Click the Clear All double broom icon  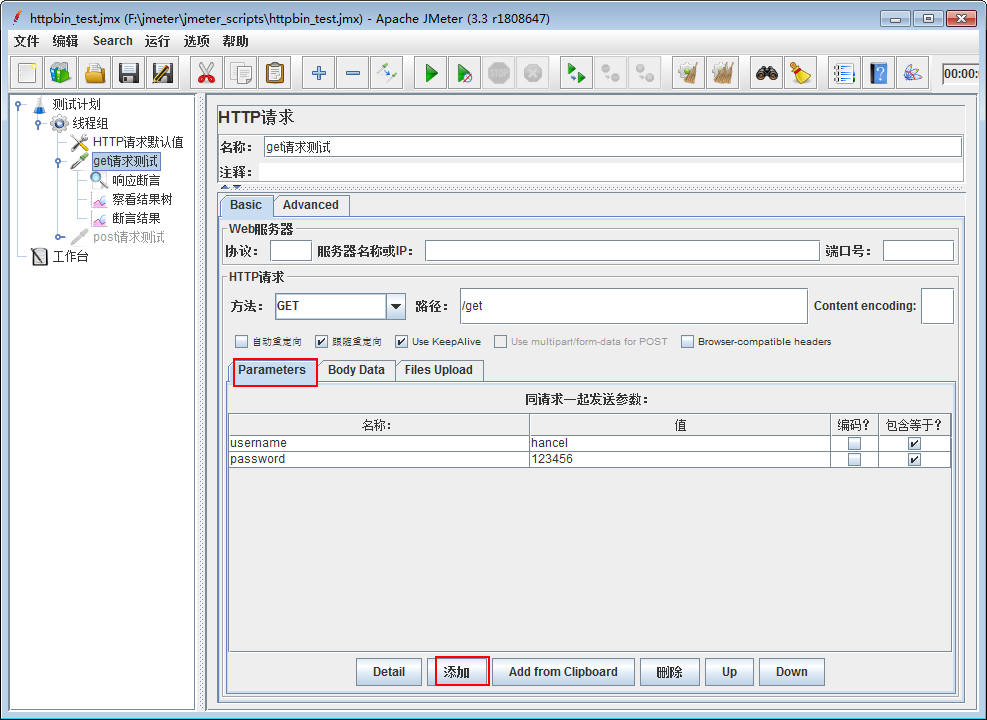723,73
